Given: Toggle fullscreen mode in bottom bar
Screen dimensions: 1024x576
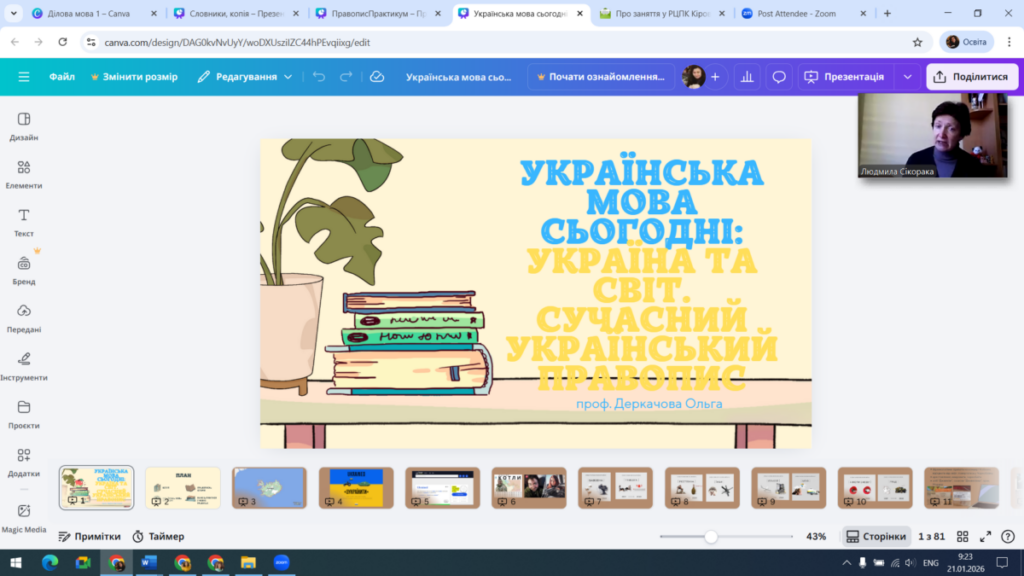Looking at the screenshot, I should [985, 537].
